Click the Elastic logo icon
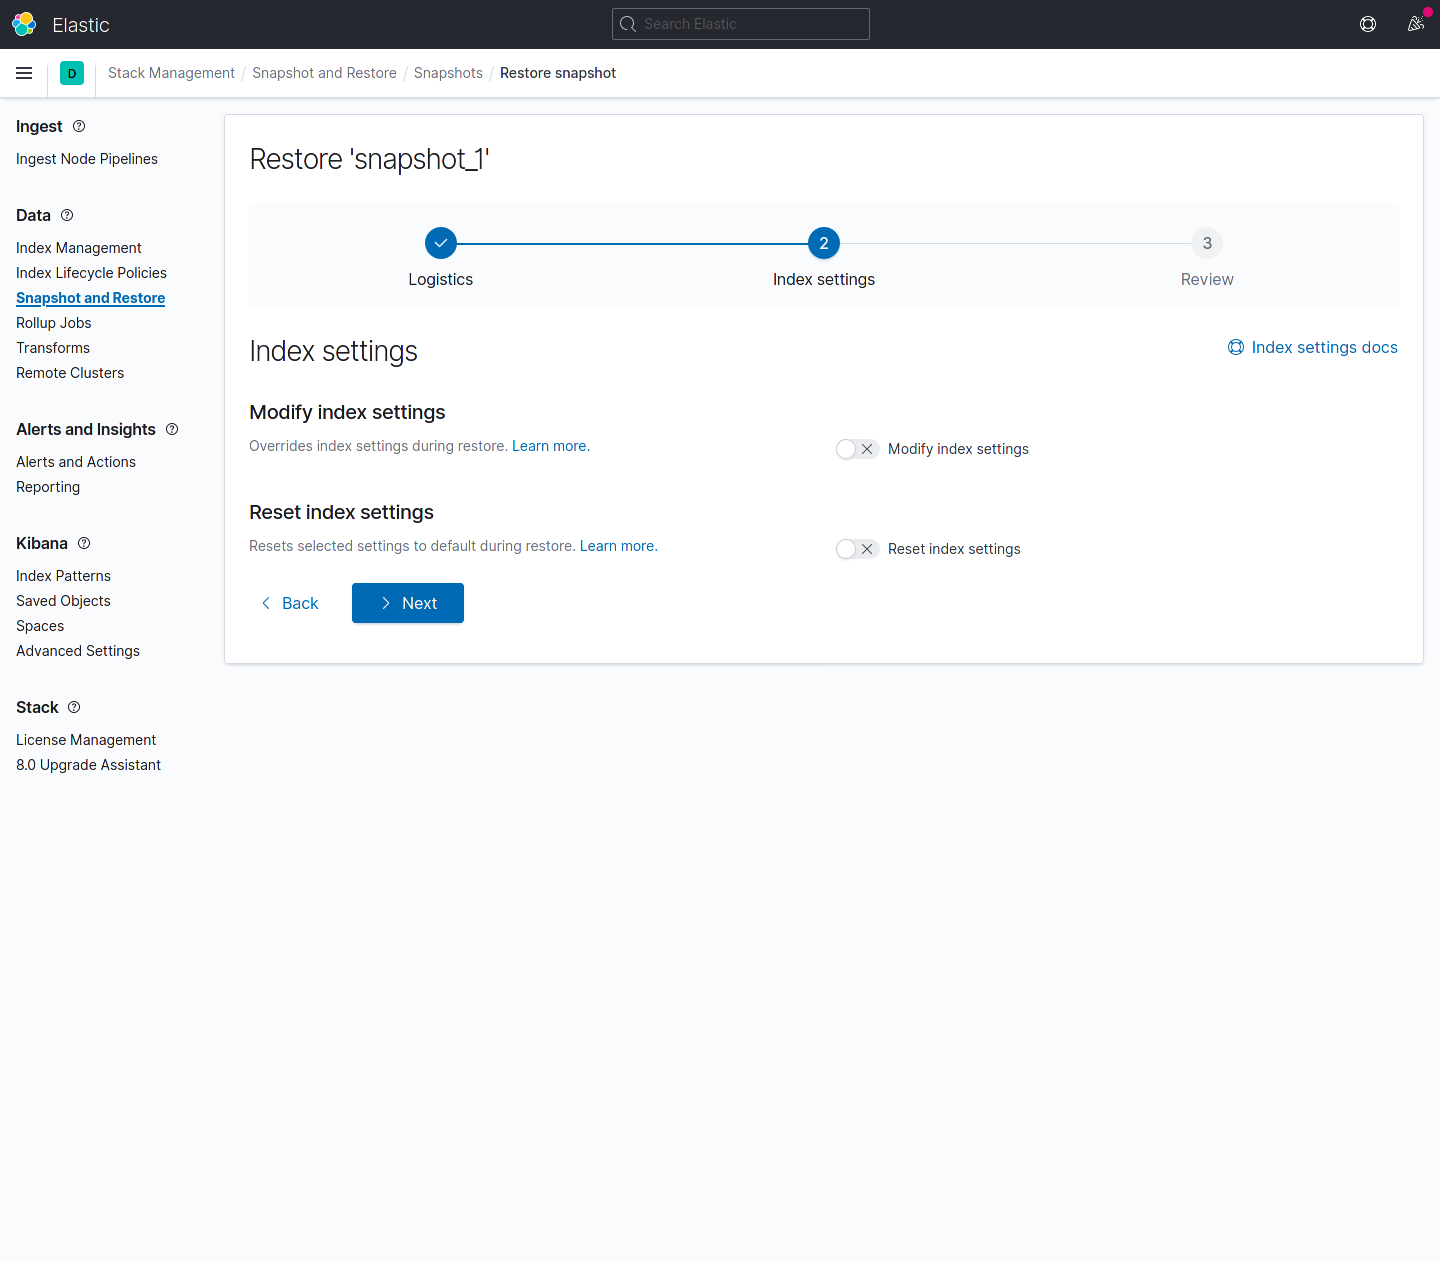The image size is (1440, 1262). pyautogui.click(x=24, y=24)
